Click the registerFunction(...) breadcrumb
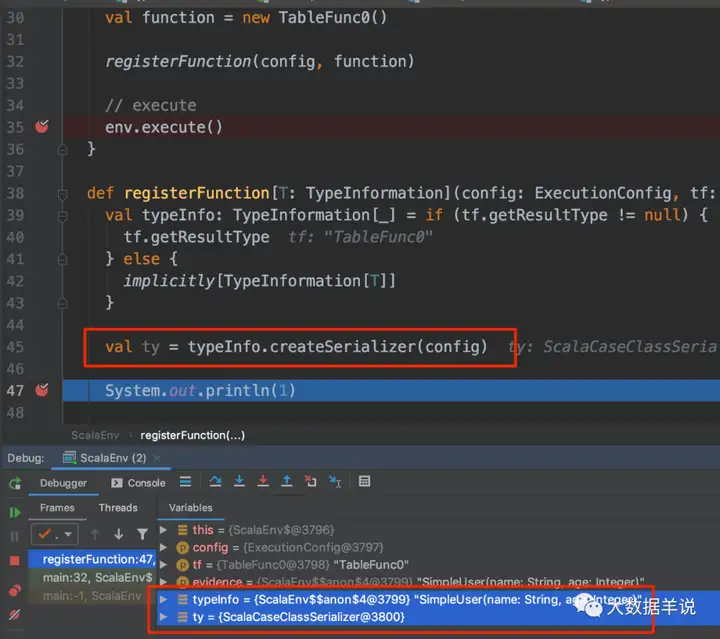This screenshot has height=639, width=720. coord(192,435)
